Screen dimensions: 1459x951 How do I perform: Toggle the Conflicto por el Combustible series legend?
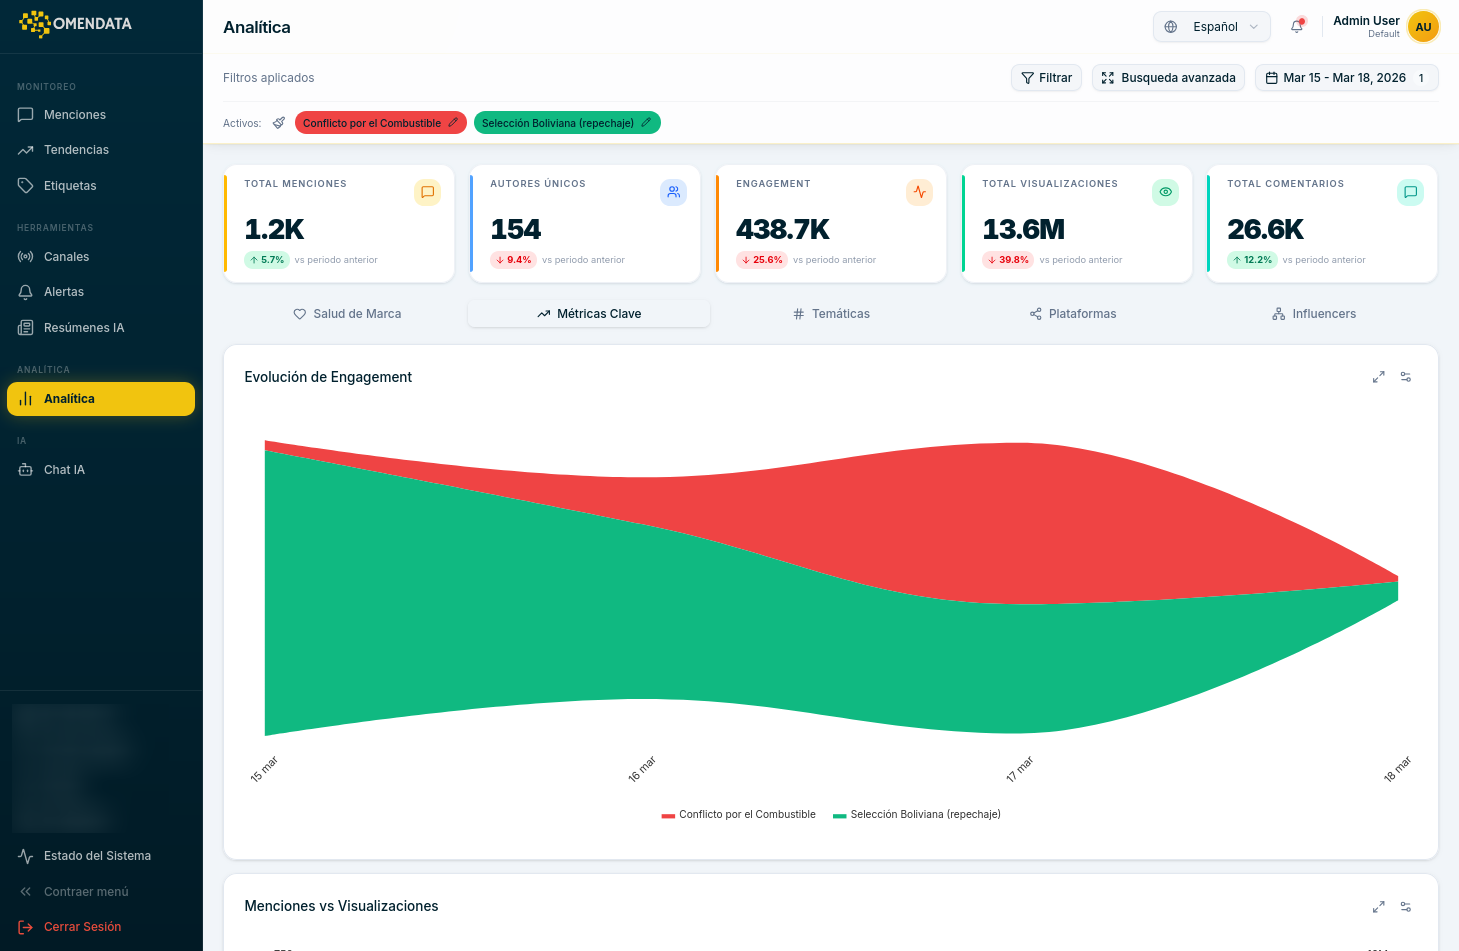coord(738,814)
